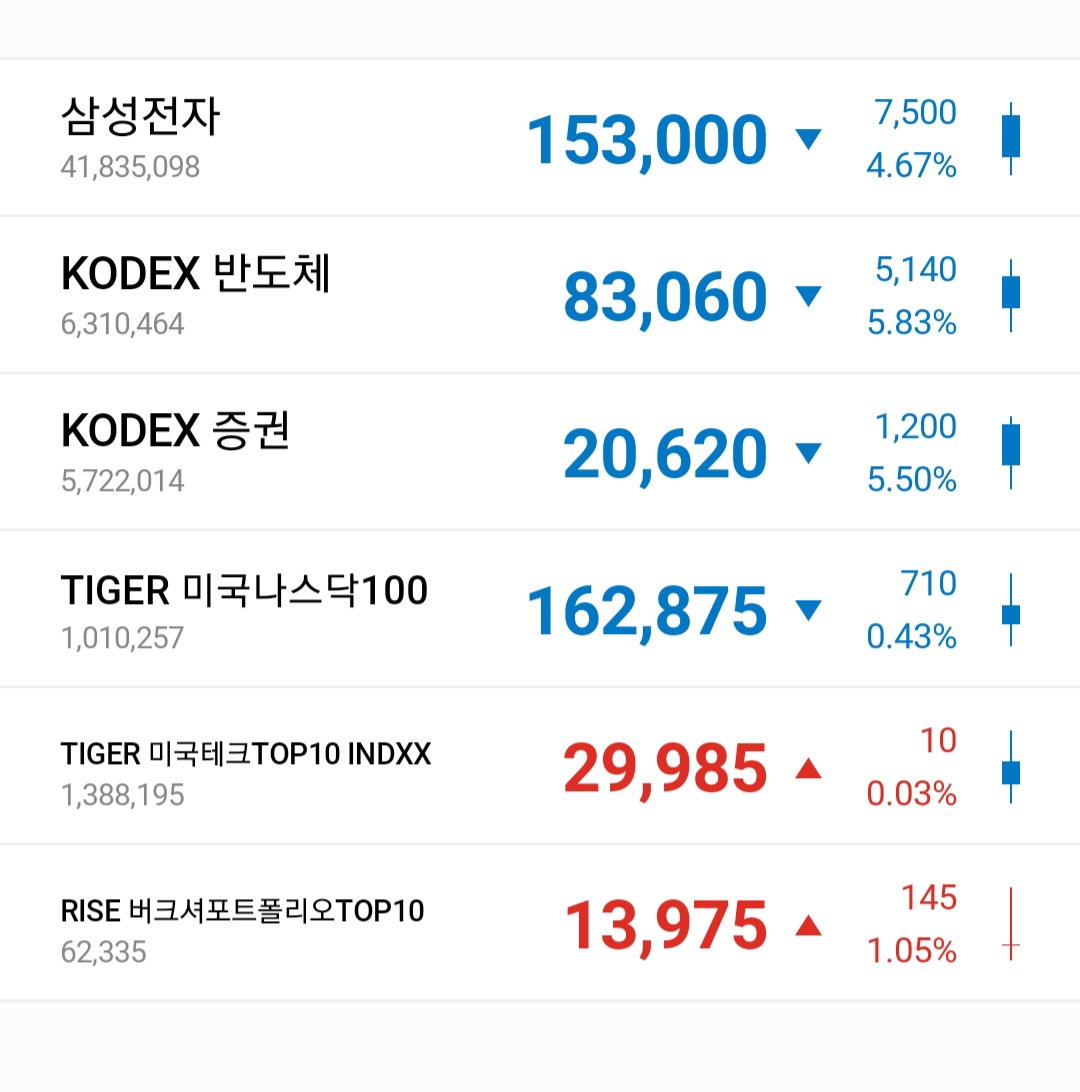Click the 20,620 current price

(665, 454)
